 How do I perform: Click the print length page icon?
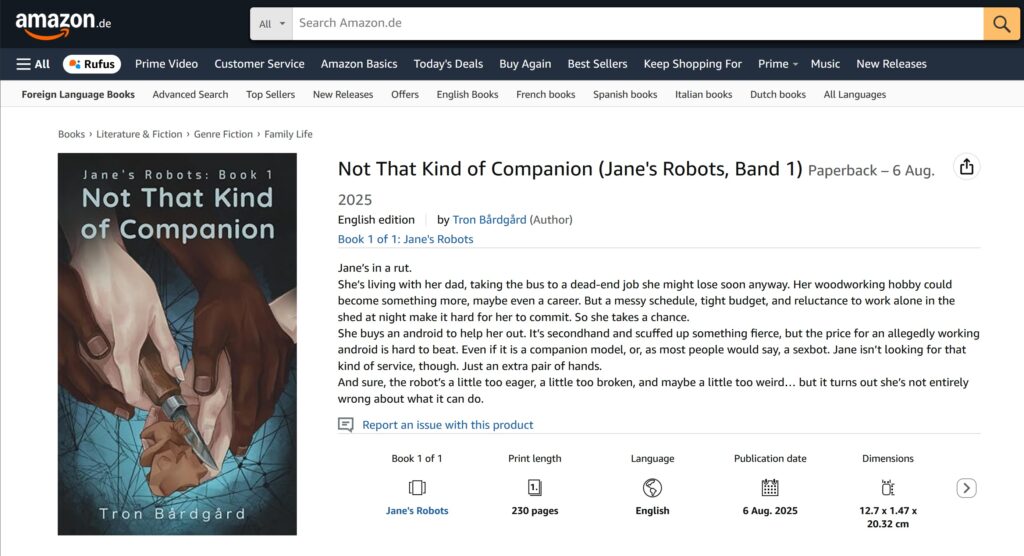click(x=535, y=488)
